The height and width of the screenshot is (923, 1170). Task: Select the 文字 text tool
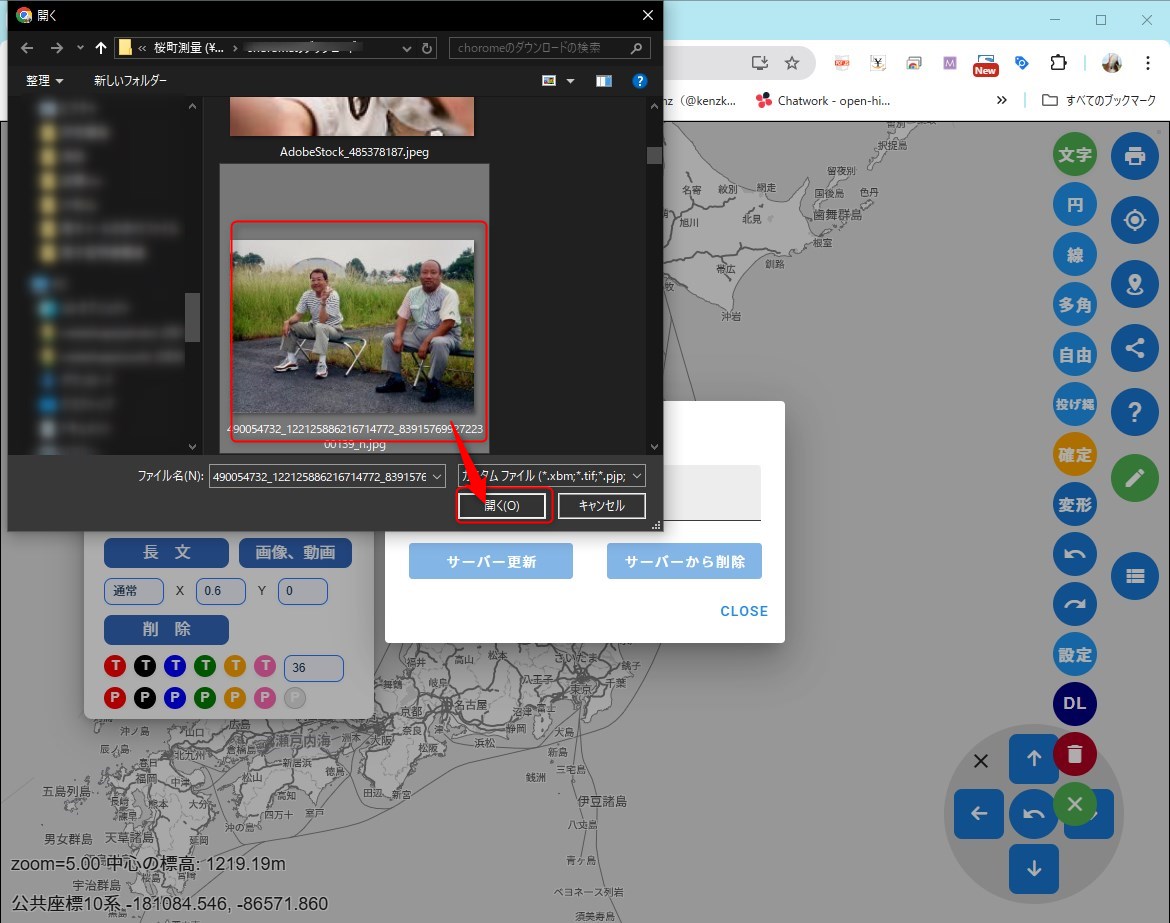(1075, 156)
